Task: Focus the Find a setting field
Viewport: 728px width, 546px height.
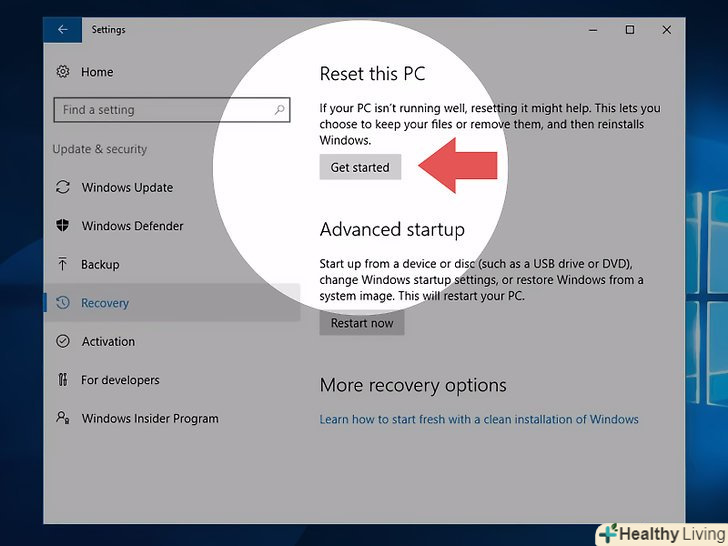Action: pos(172,110)
